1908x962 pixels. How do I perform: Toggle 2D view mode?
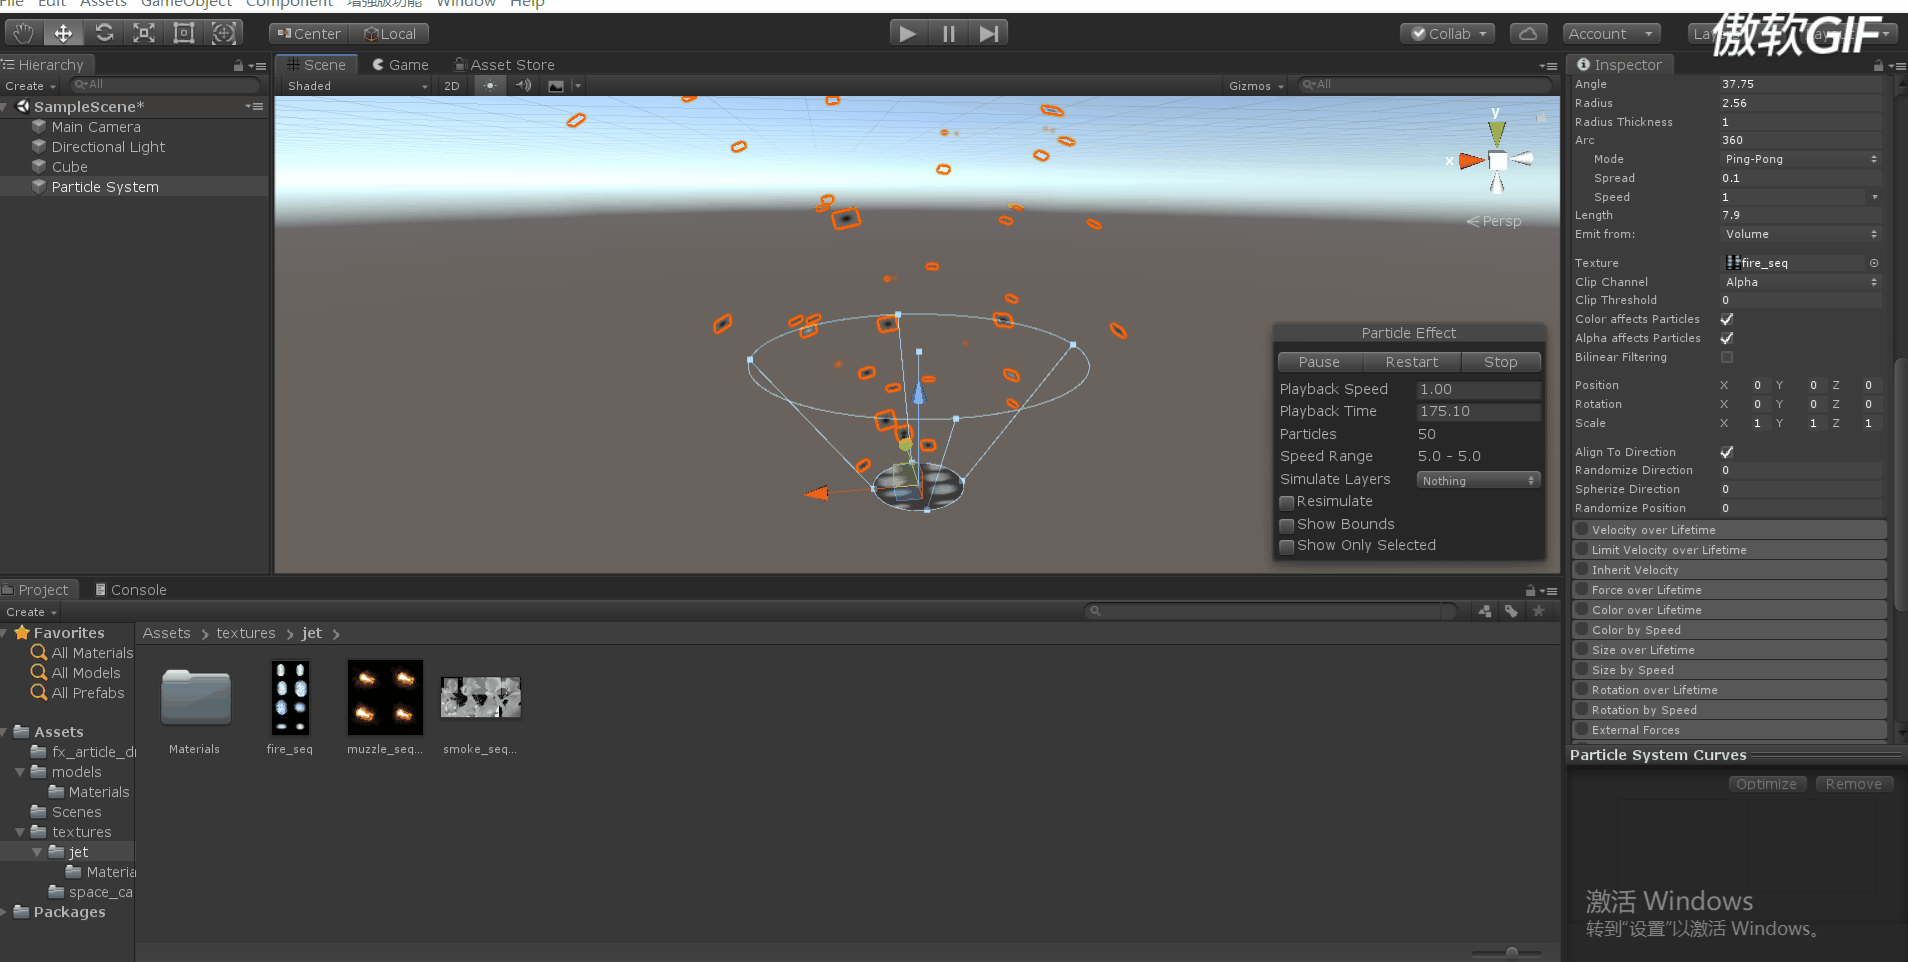click(x=452, y=86)
